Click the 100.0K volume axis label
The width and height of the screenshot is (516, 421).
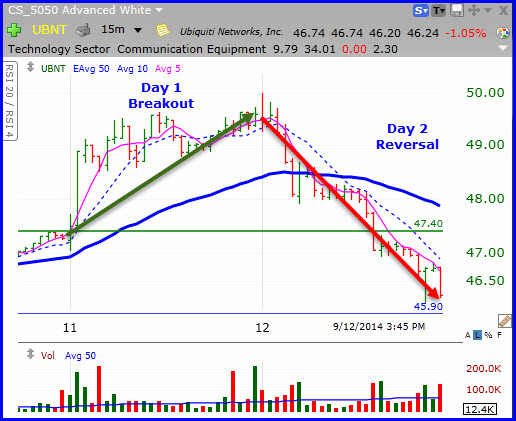[x=484, y=389]
